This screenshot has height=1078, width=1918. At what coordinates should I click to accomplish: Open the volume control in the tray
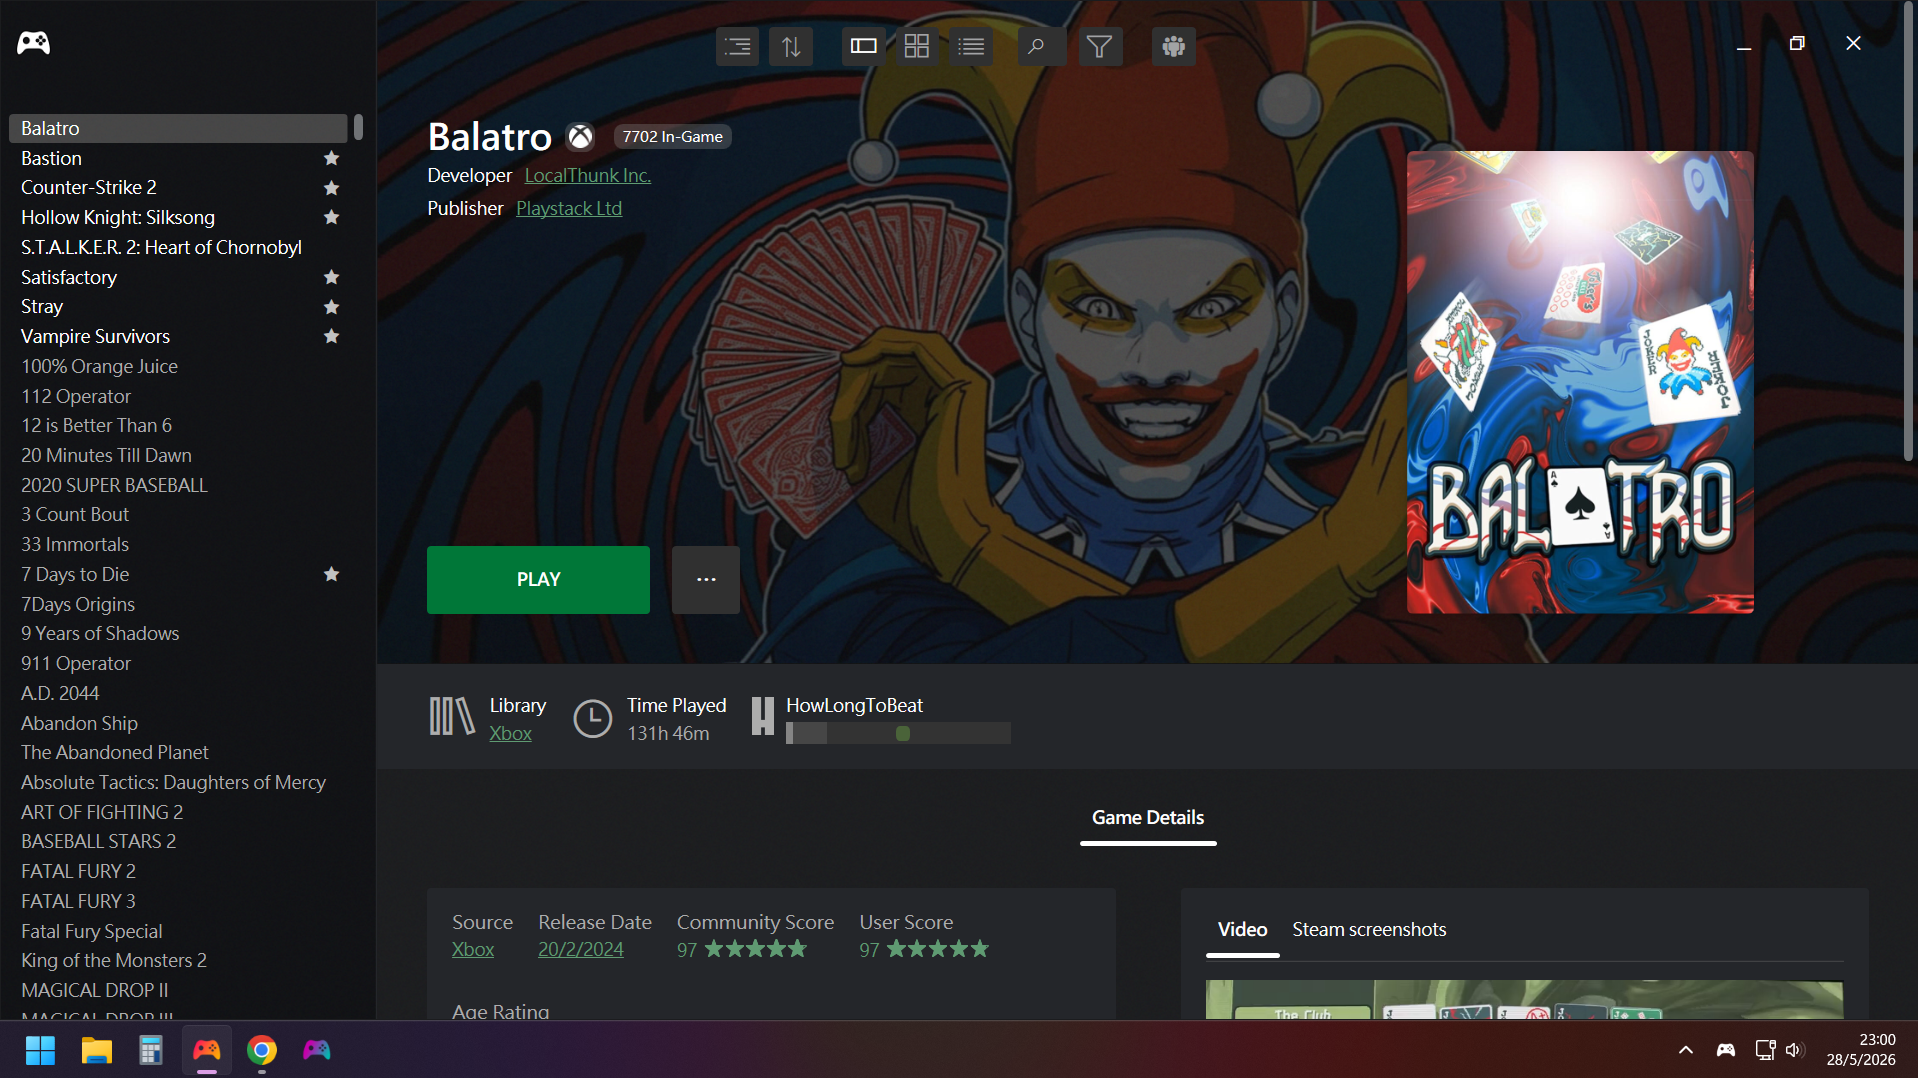pos(1794,1050)
